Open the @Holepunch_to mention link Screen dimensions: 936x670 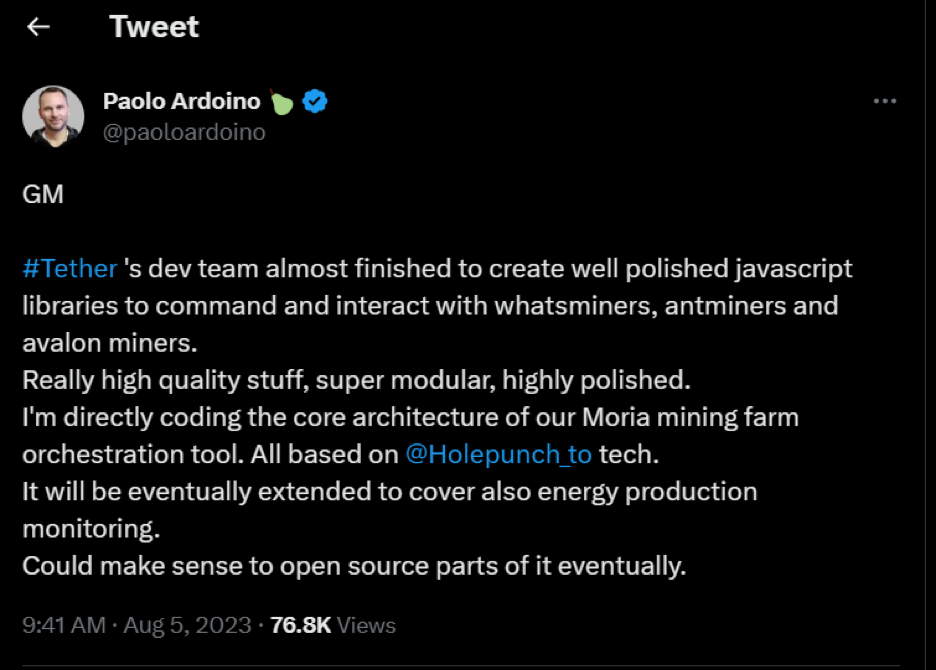(498, 453)
